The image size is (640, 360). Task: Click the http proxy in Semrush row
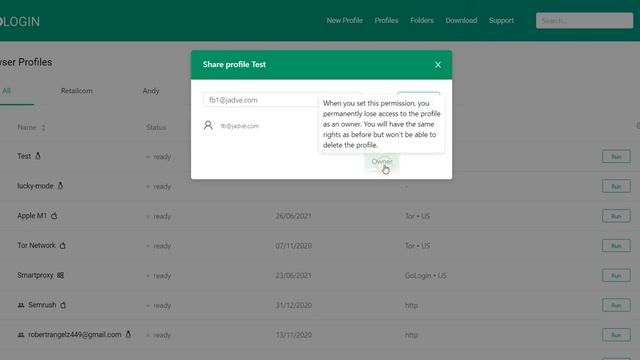[x=411, y=305]
